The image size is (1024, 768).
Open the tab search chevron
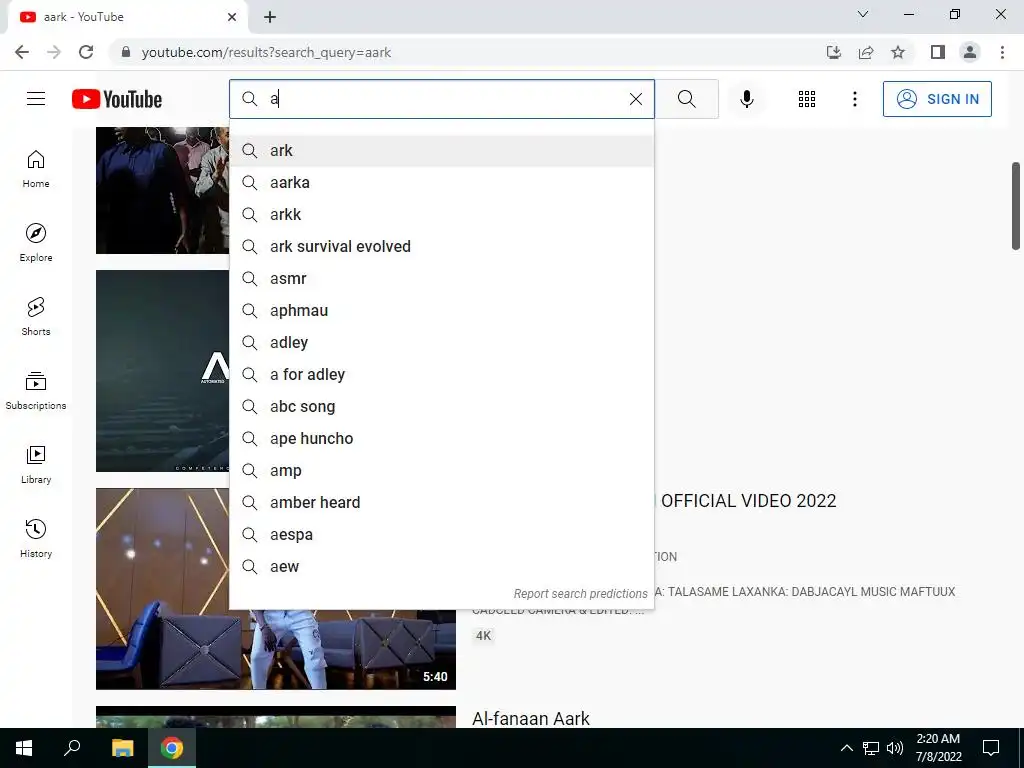863,14
